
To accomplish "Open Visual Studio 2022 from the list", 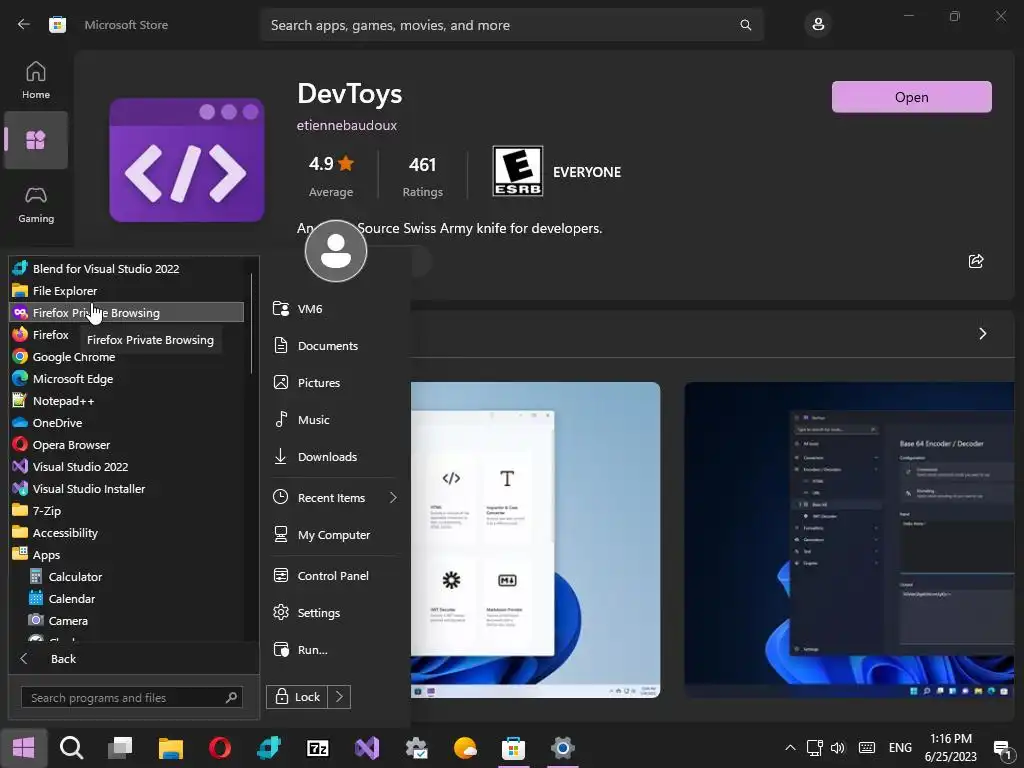I will point(127,467).
